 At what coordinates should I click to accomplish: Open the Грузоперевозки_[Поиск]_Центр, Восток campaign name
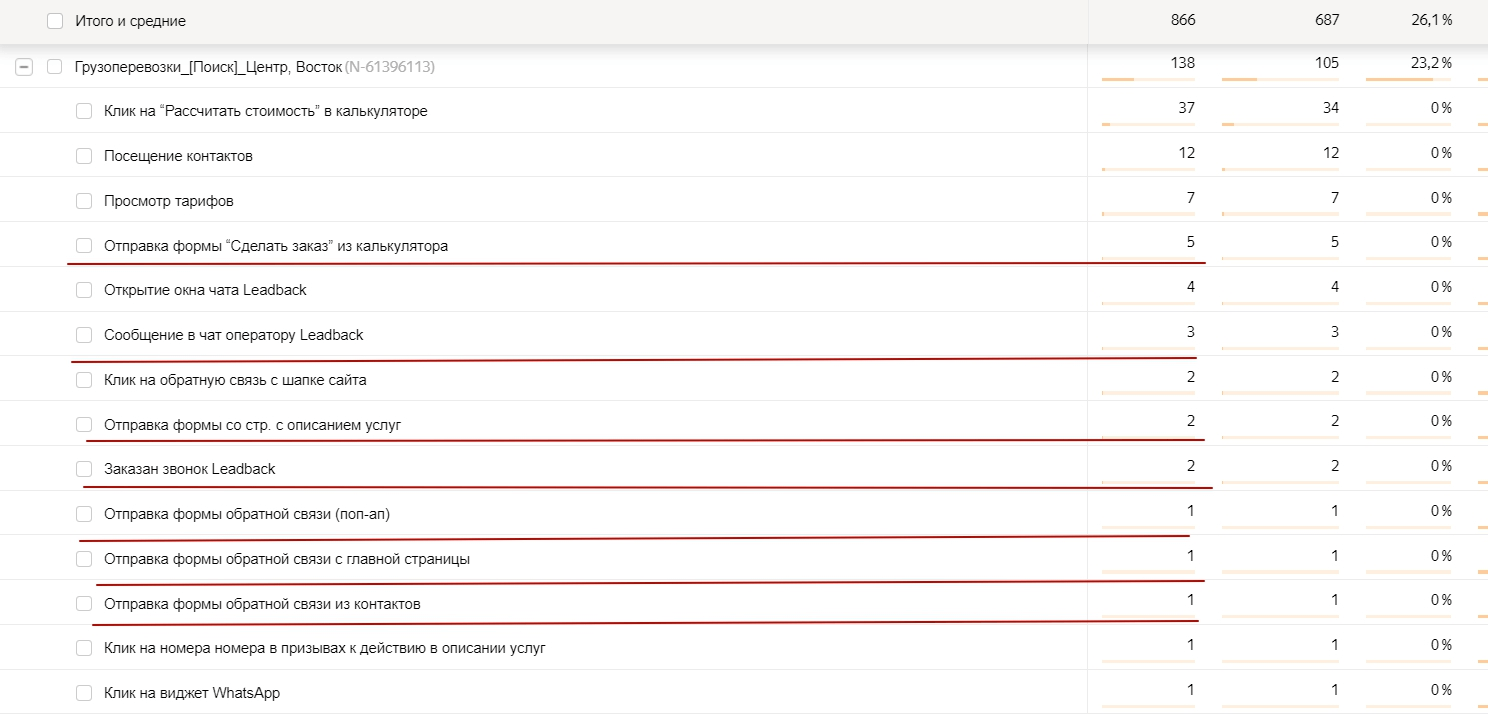pyautogui.click(x=208, y=67)
